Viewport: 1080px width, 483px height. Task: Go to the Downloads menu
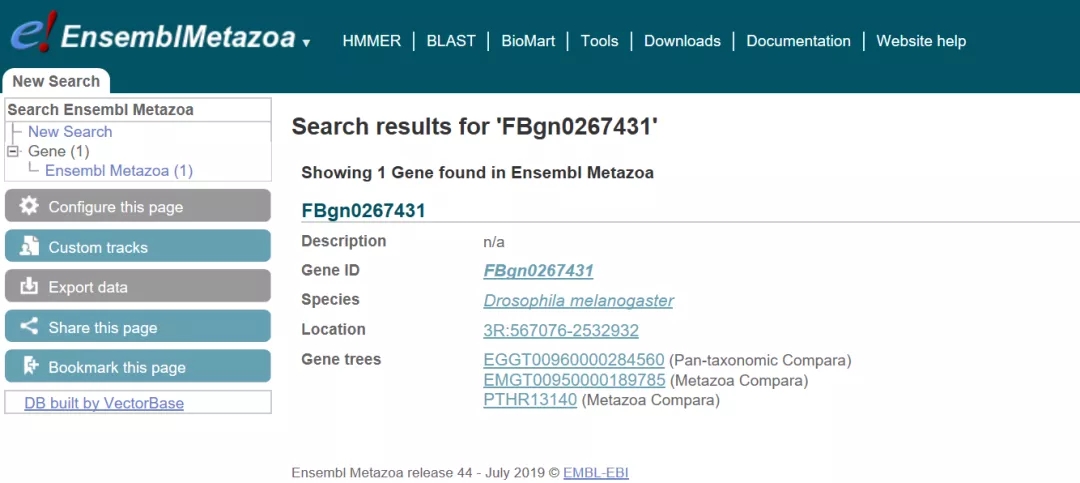(x=682, y=41)
